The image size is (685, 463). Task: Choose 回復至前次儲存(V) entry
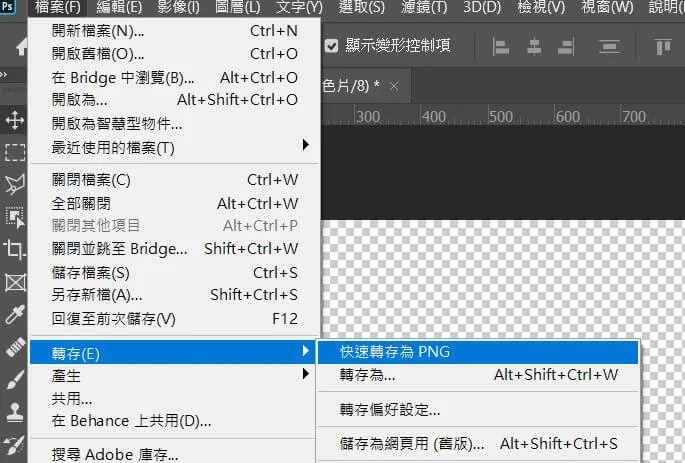(175, 318)
